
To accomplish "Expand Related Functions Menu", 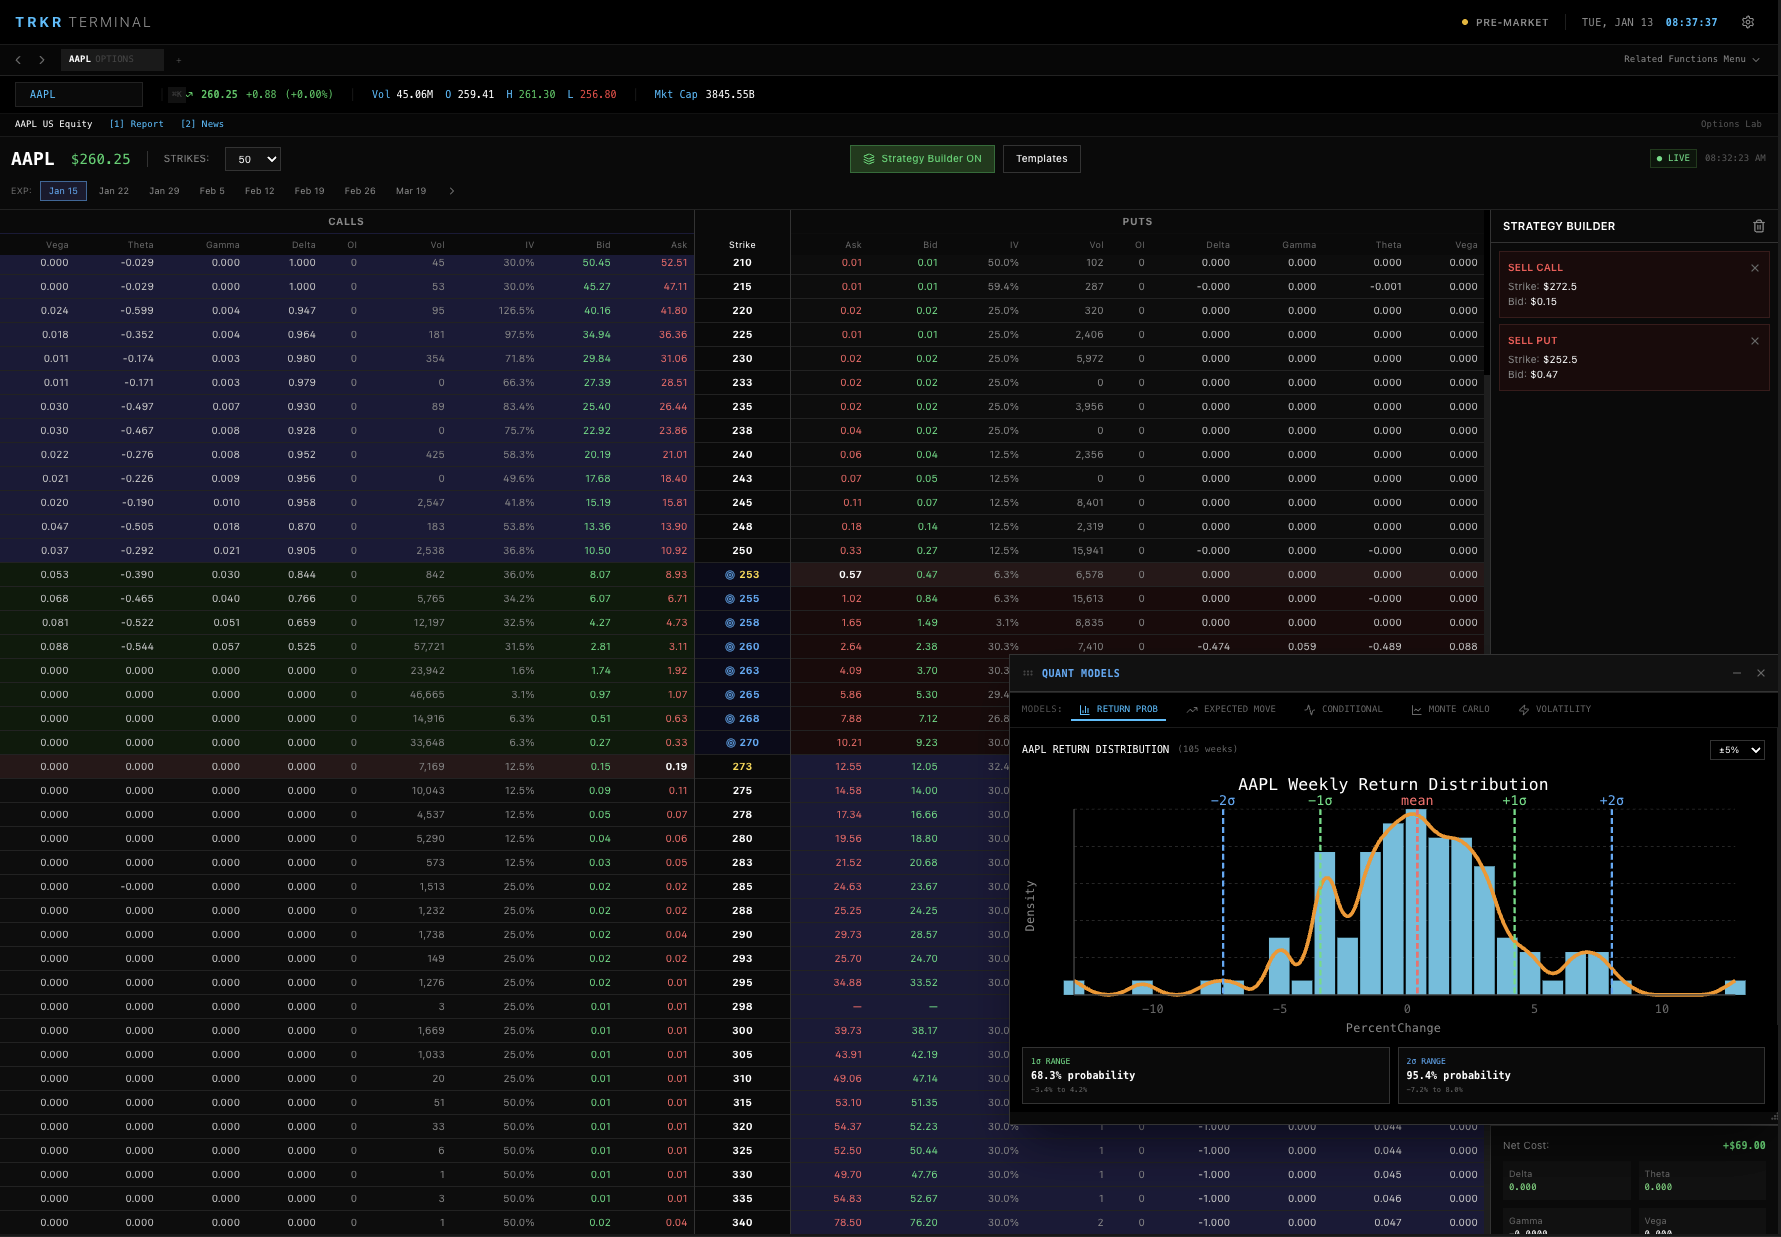I will [1691, 59].
